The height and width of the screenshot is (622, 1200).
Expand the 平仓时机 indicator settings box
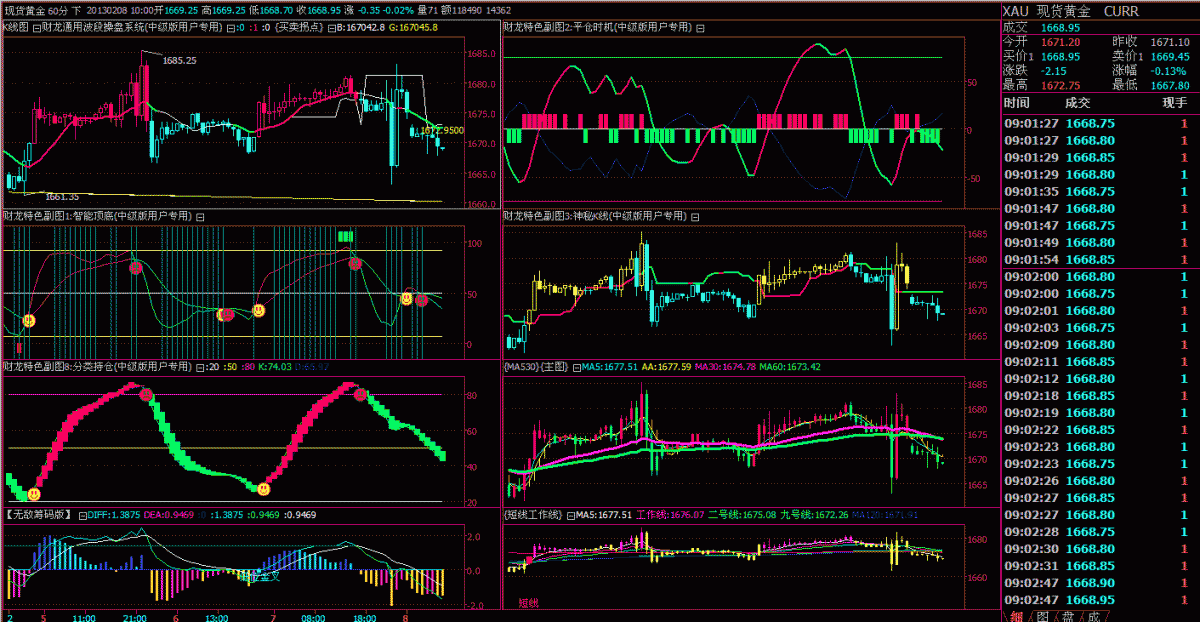698,27
